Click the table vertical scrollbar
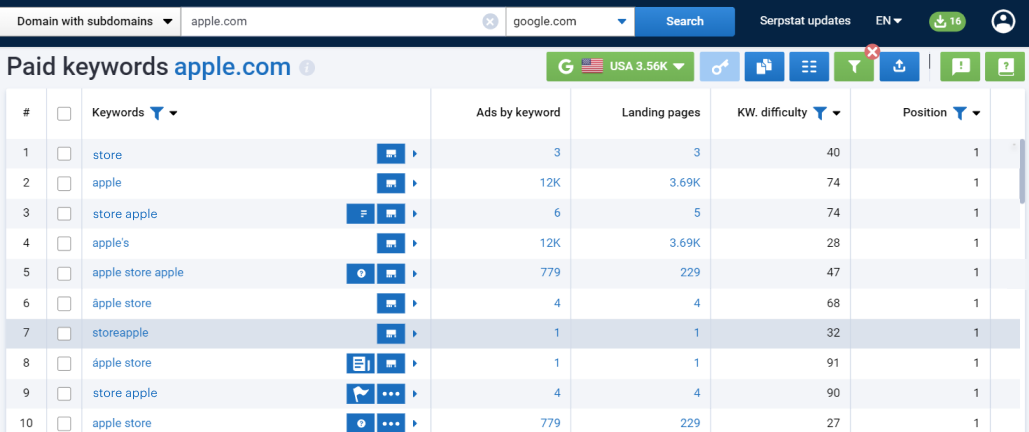Screen dimensions: 1029x432 [1022, 171]
